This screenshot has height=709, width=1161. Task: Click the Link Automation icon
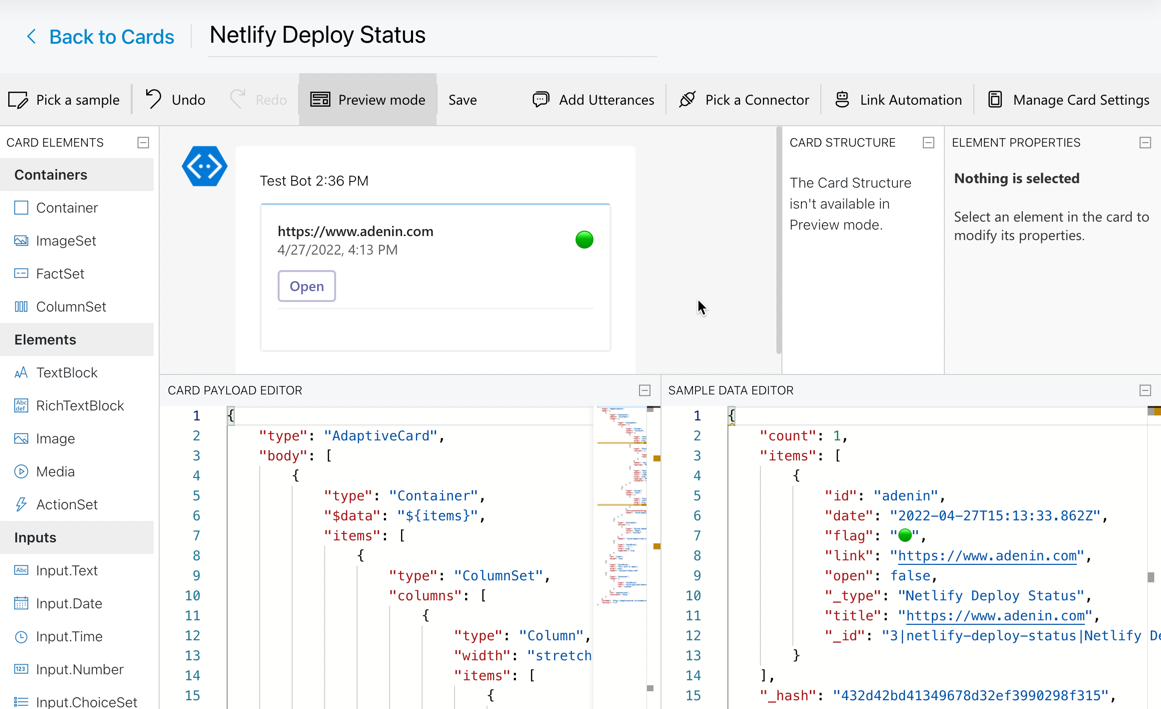coord(842,100)
